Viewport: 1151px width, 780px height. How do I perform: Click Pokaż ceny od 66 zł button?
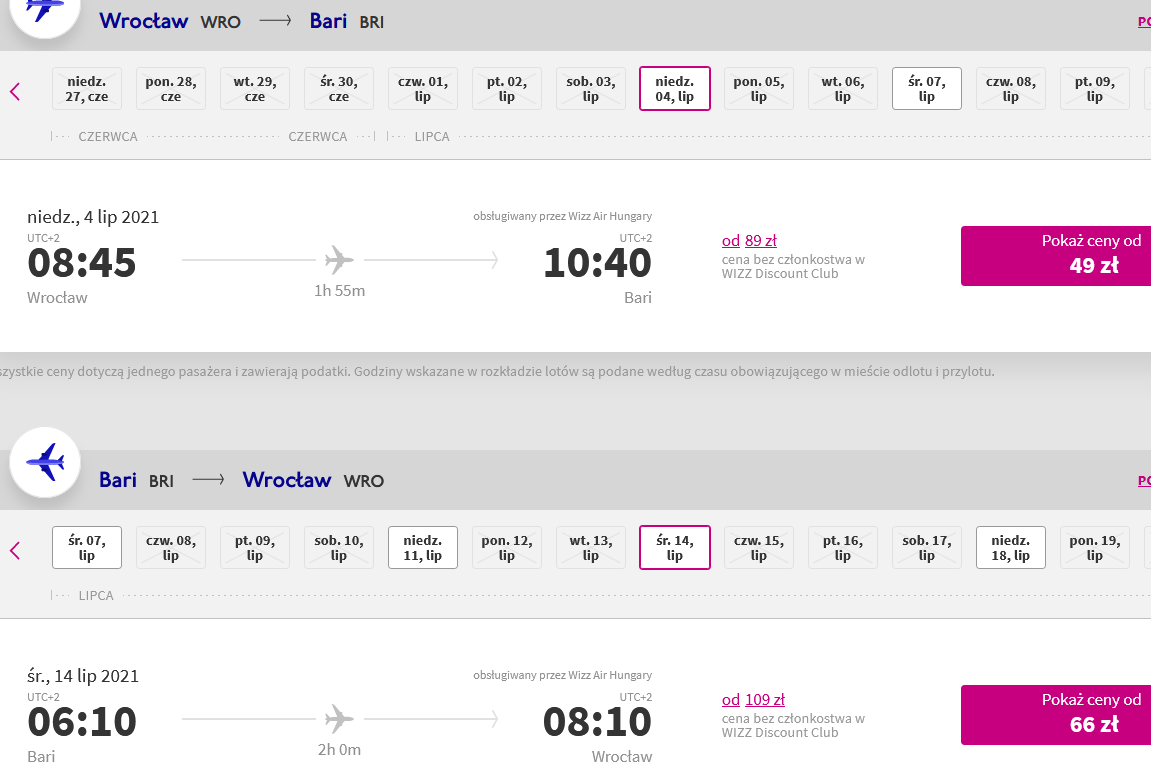pyautogui.click(x=1056, y=715)
